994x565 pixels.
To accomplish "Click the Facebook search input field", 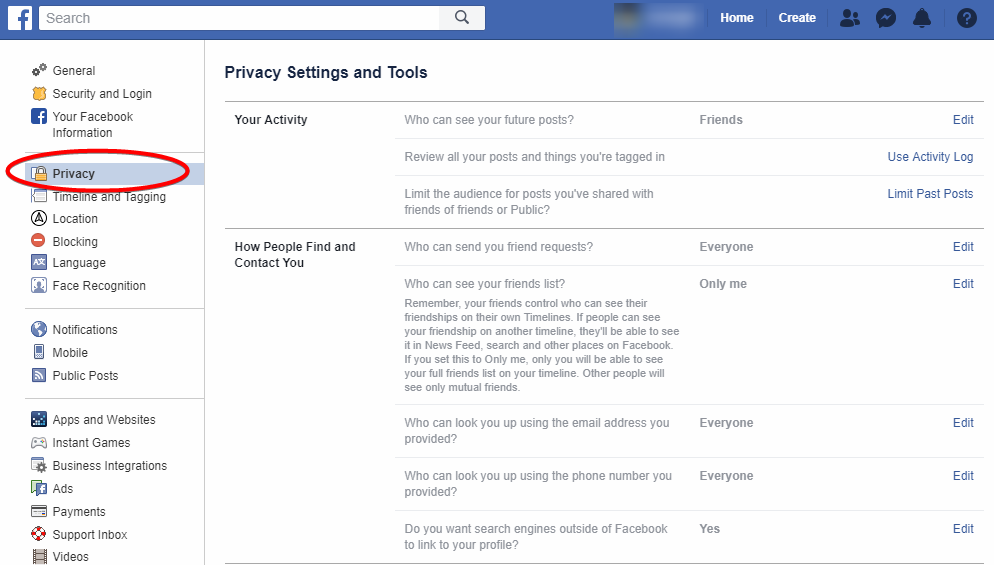I will pyautogui.click(x=240, y=18).
